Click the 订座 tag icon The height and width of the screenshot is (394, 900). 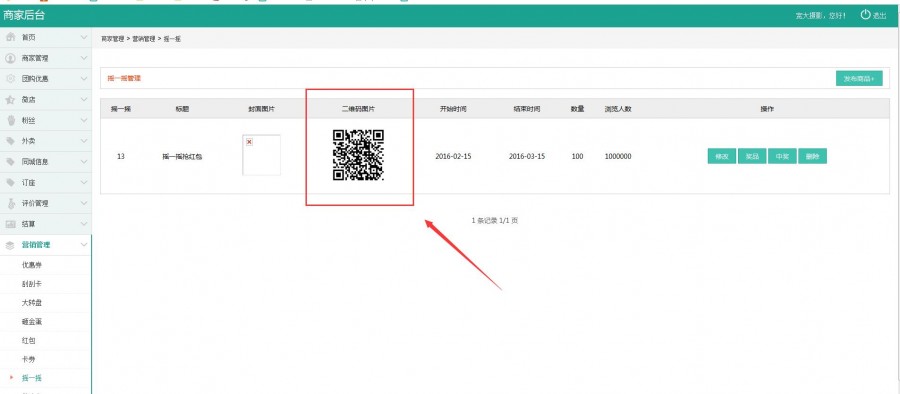(x=10, y=182)
